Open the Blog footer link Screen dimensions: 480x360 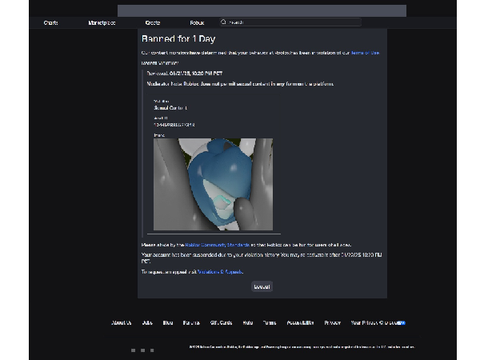[x=168, y=323]
